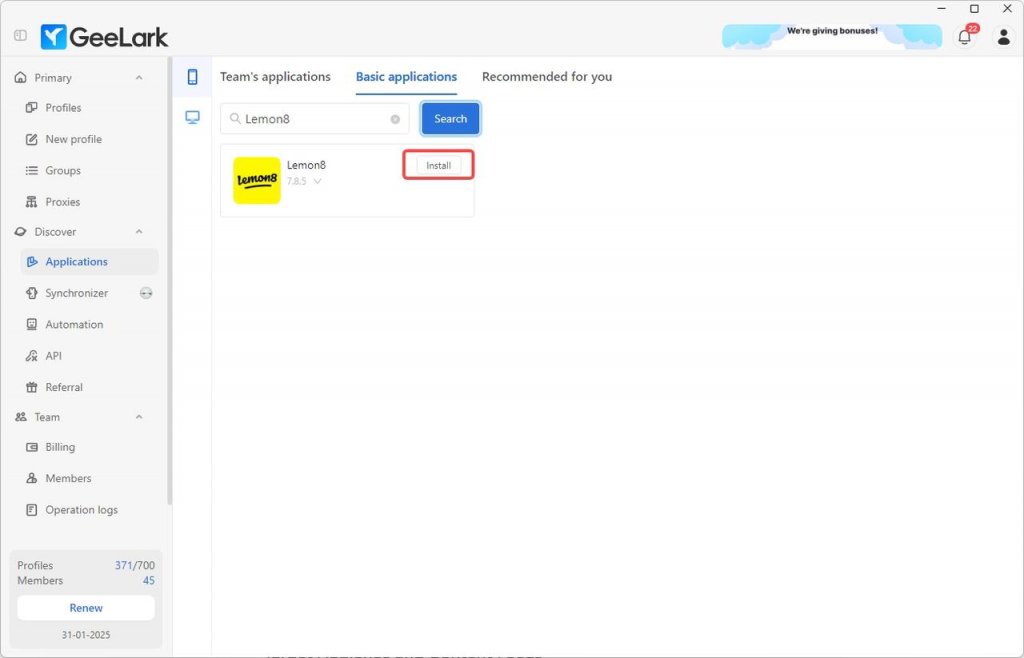Click the blue Search button
The image size is (1024, 658).
click(x=451, y=119)
